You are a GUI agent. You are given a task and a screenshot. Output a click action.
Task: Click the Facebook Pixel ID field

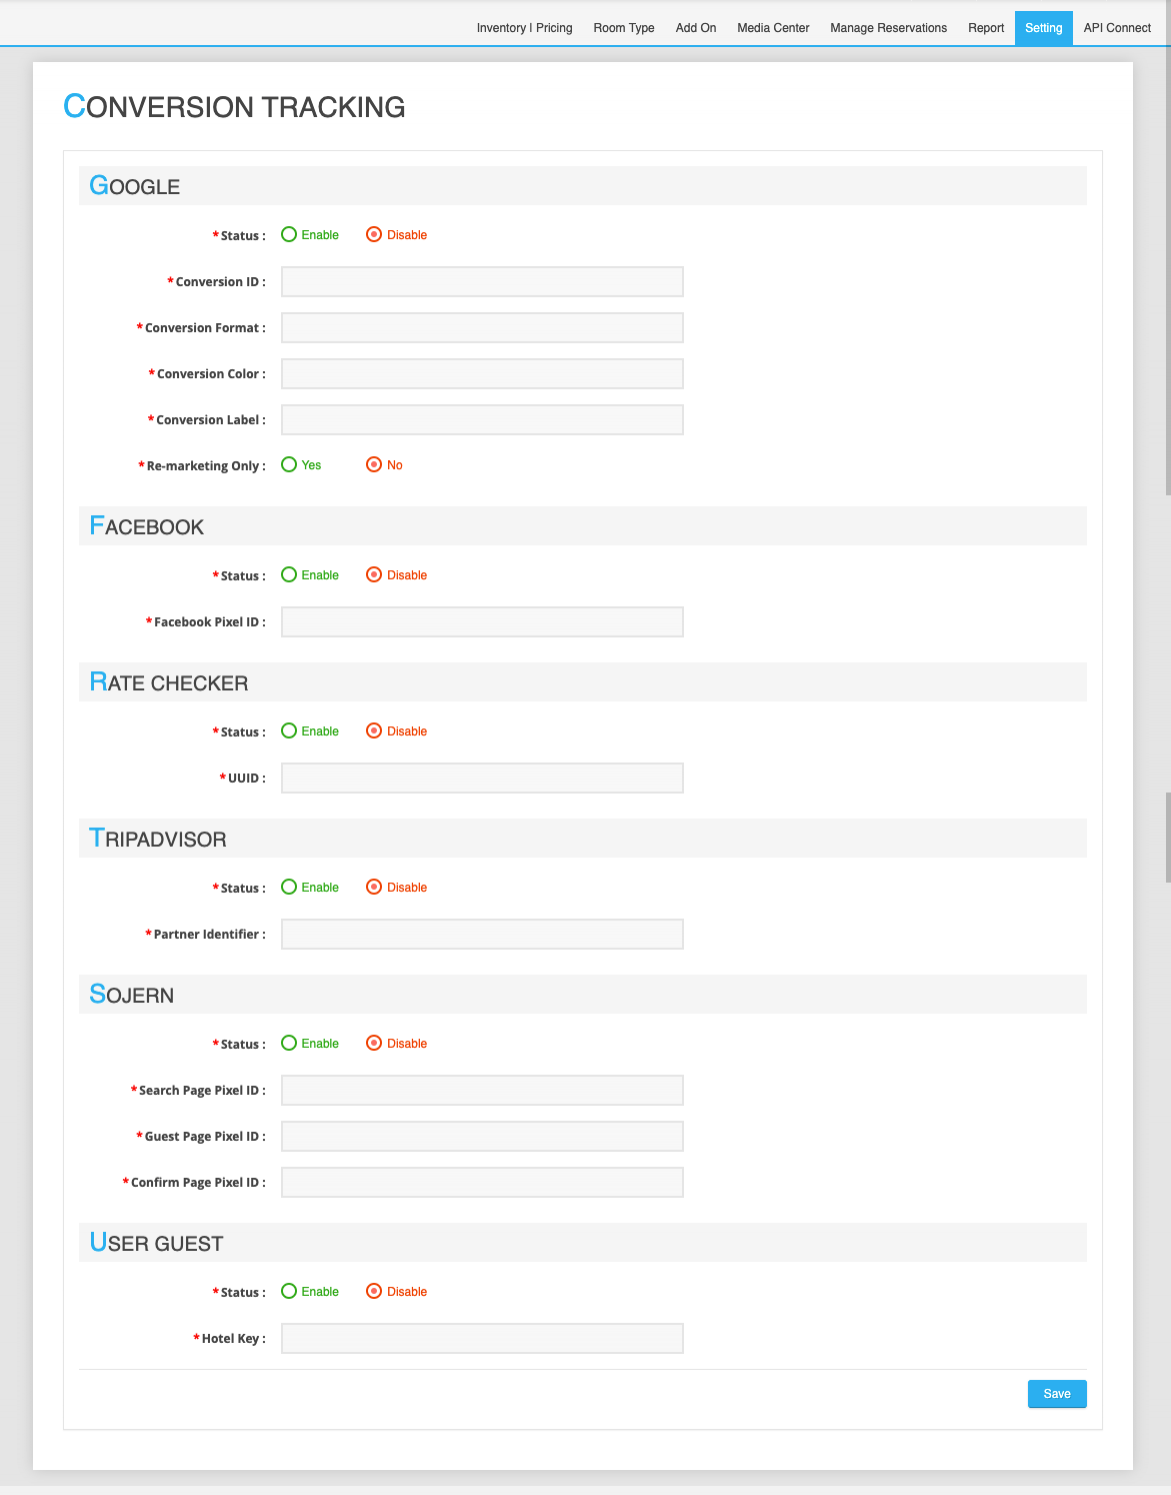coord(482,622)
